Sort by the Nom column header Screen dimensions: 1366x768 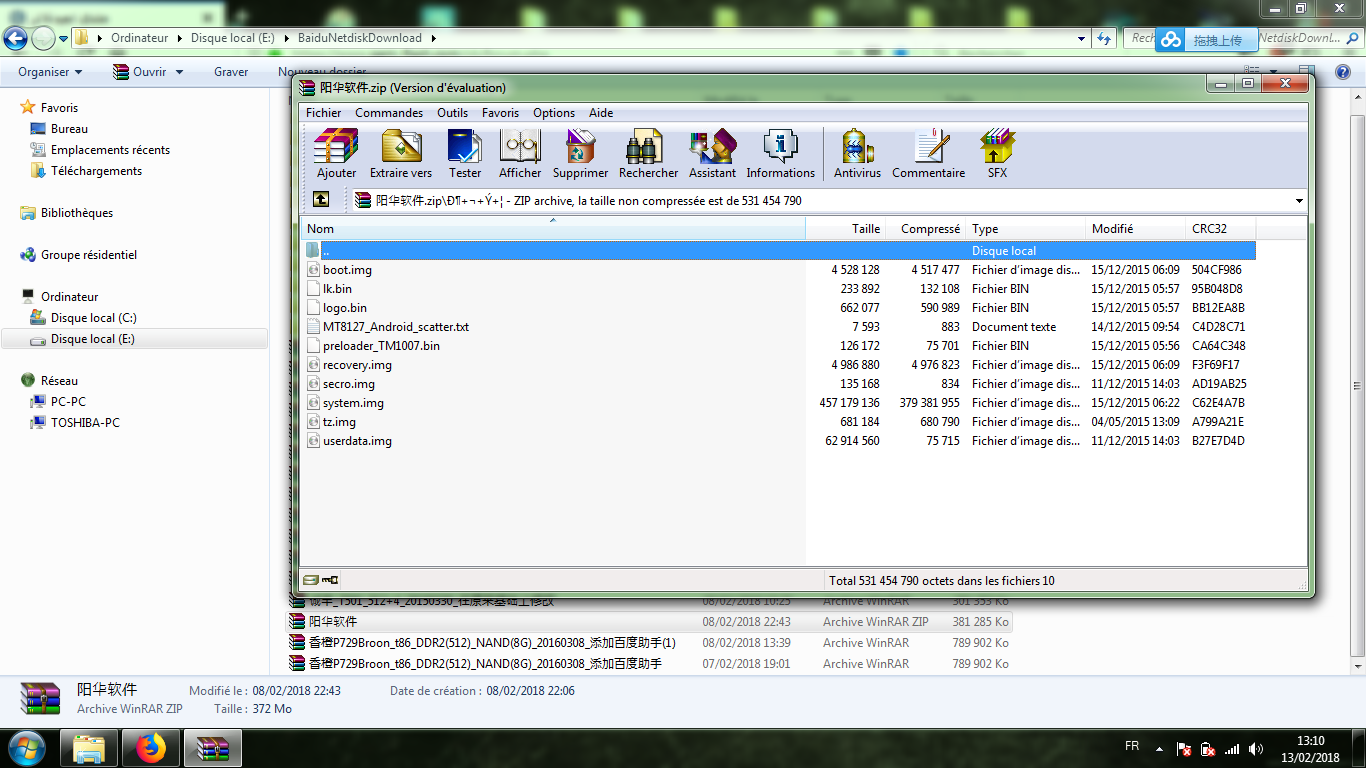coord(553,229)
